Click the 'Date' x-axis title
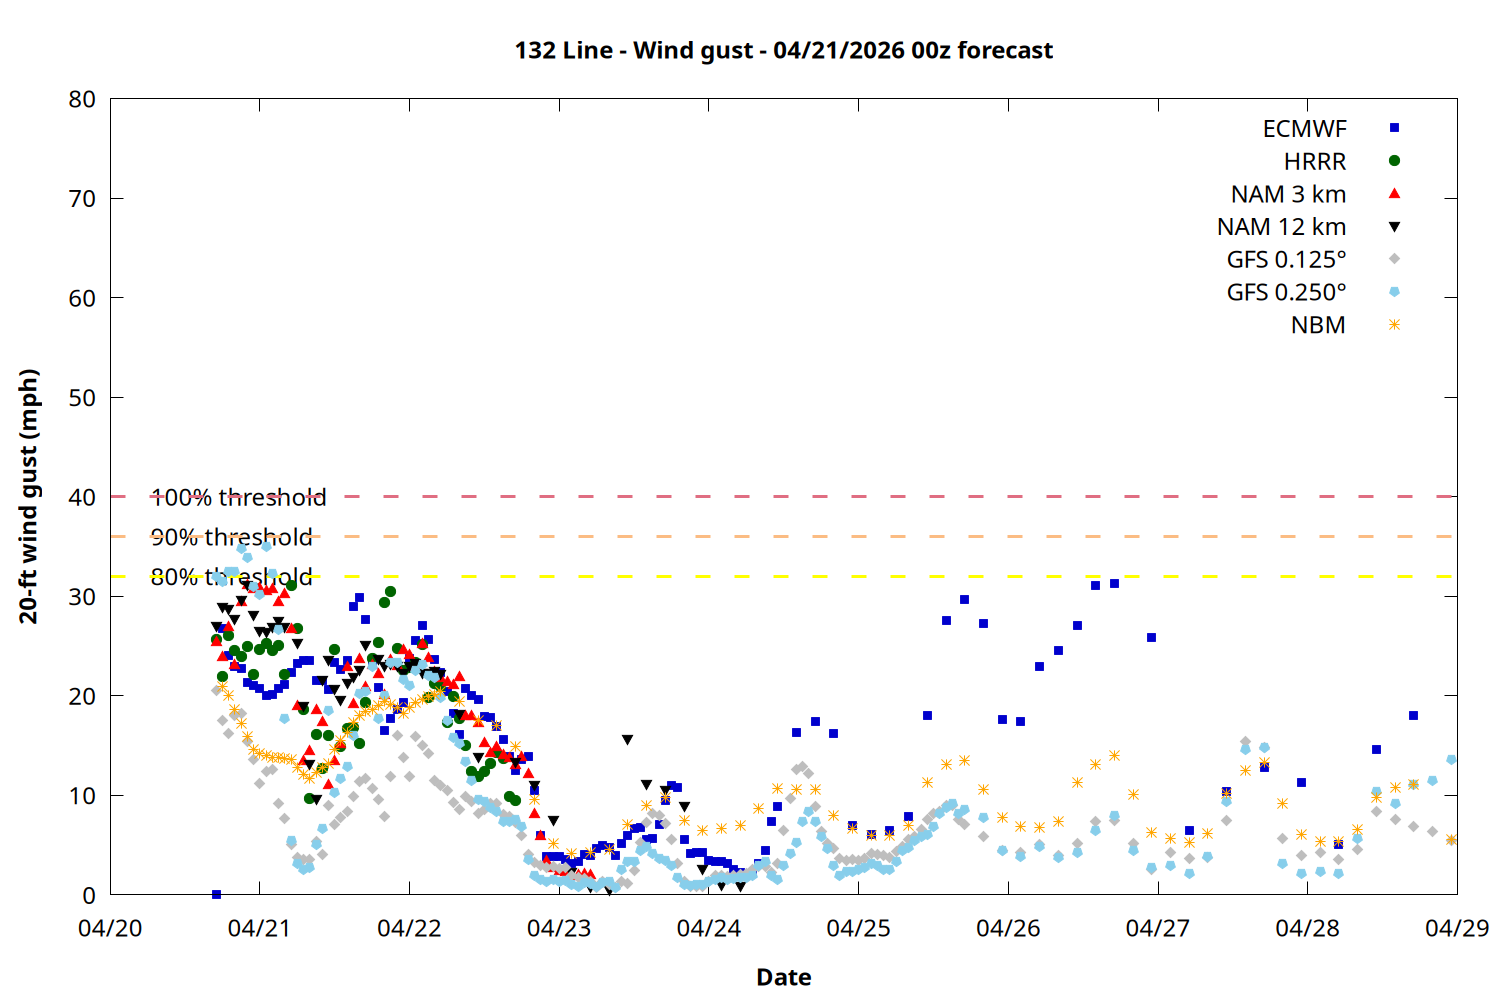Viewport: 1500px width, 1000px height. pyautogui.click(x=783, y=977)
